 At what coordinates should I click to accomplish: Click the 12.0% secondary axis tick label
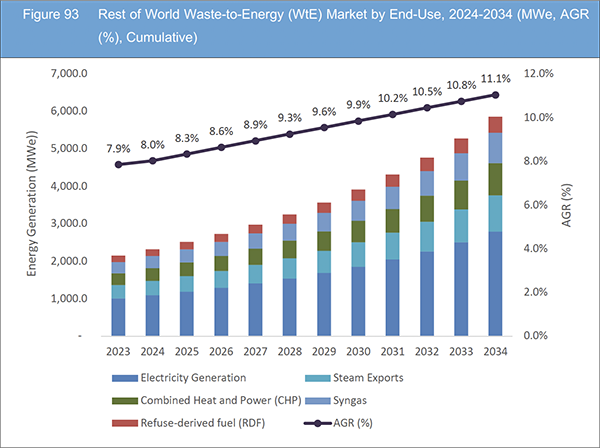[x=538, y=74]
